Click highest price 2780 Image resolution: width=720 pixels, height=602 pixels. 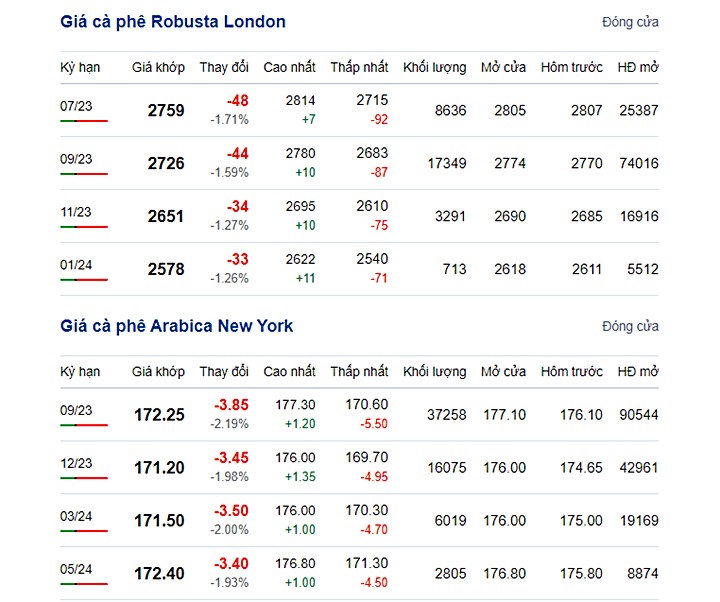[x=300, y=153]
